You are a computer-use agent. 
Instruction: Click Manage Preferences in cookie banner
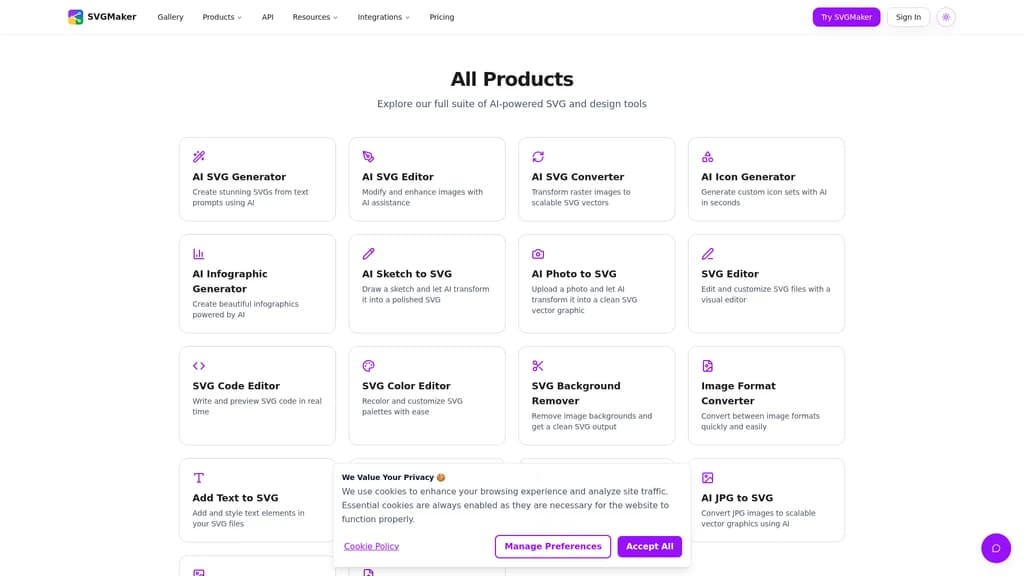tap(552, 547)
